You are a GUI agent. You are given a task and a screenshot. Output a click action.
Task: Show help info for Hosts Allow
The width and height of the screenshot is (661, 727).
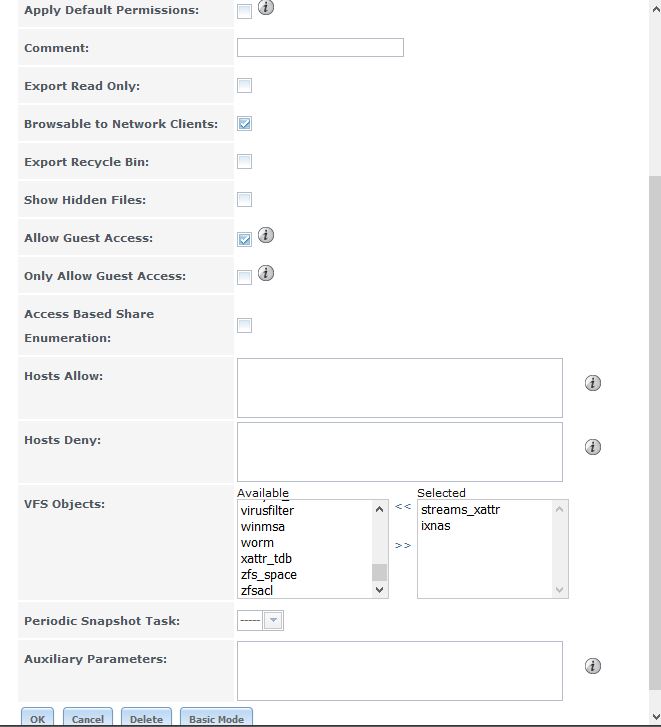(593, 383)
